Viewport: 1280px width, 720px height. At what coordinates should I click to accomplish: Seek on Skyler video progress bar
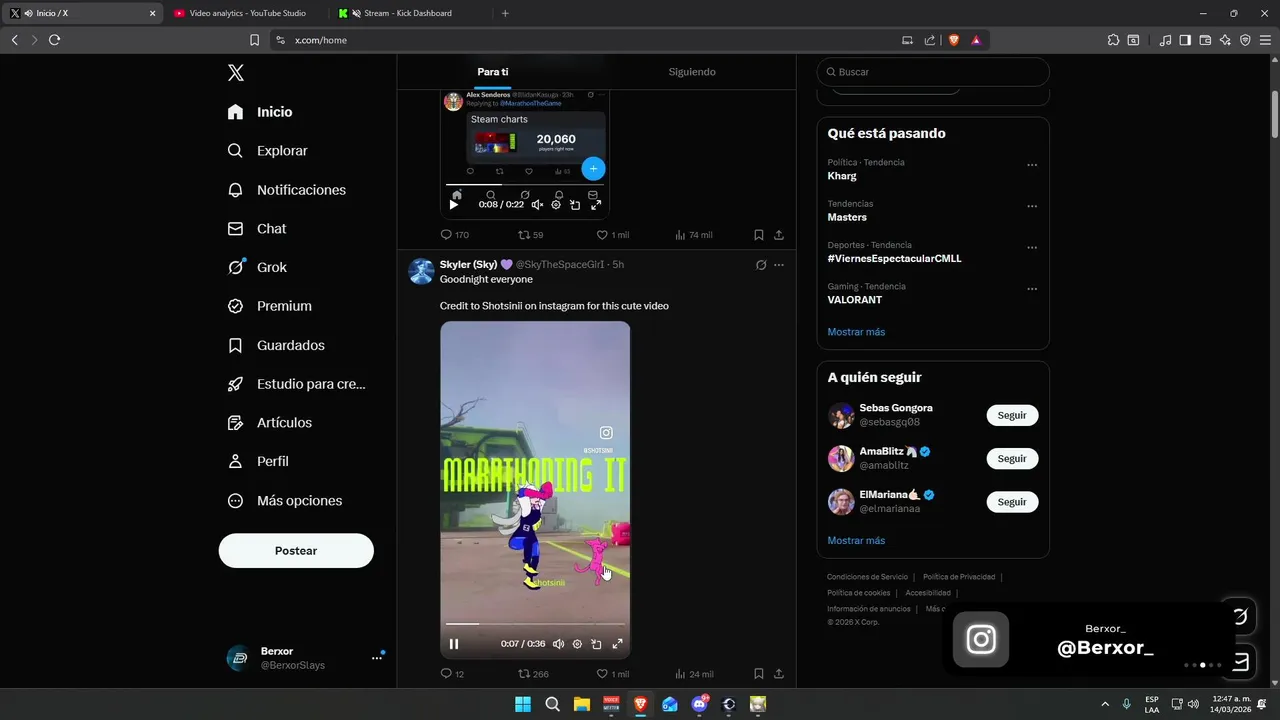(535, 624)
